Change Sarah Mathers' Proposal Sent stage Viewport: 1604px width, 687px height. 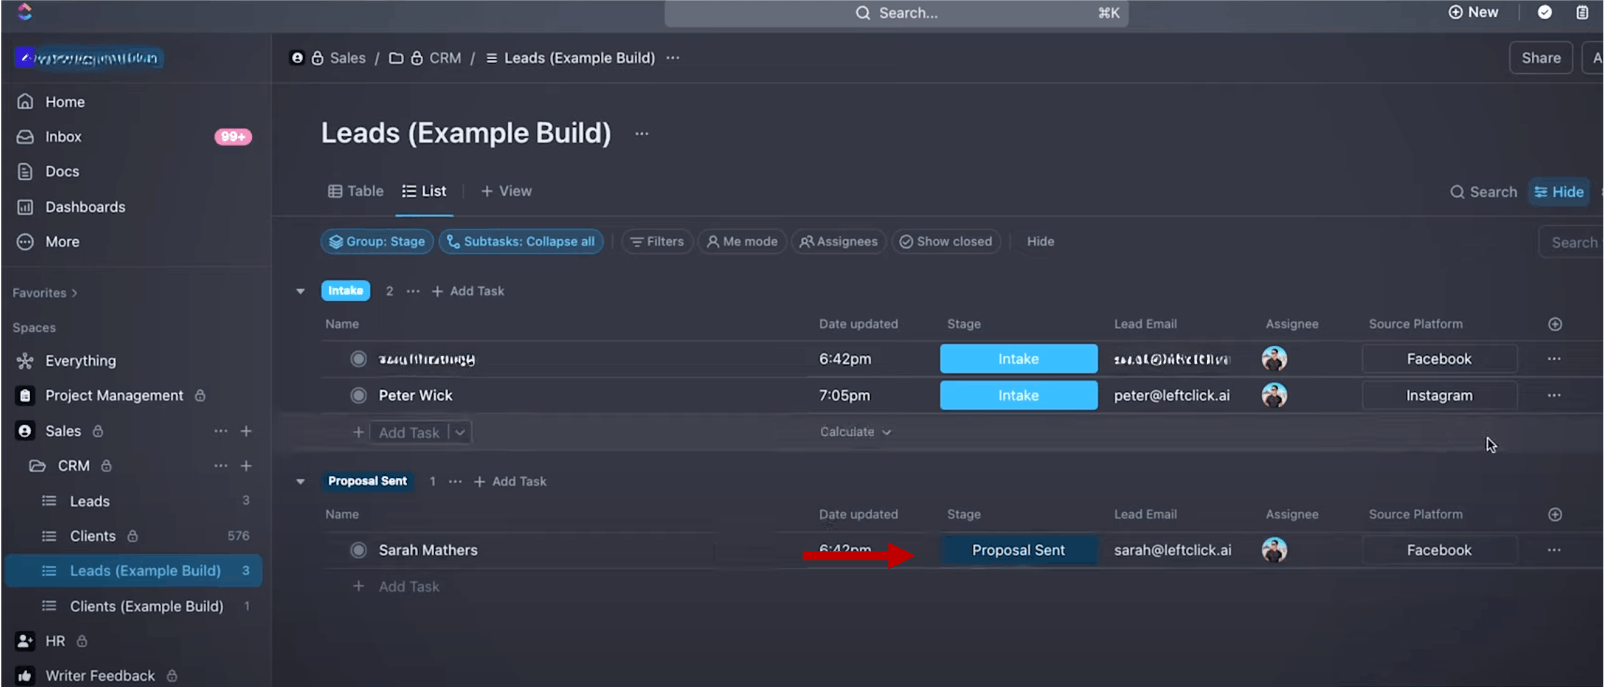pos(1018,550)
